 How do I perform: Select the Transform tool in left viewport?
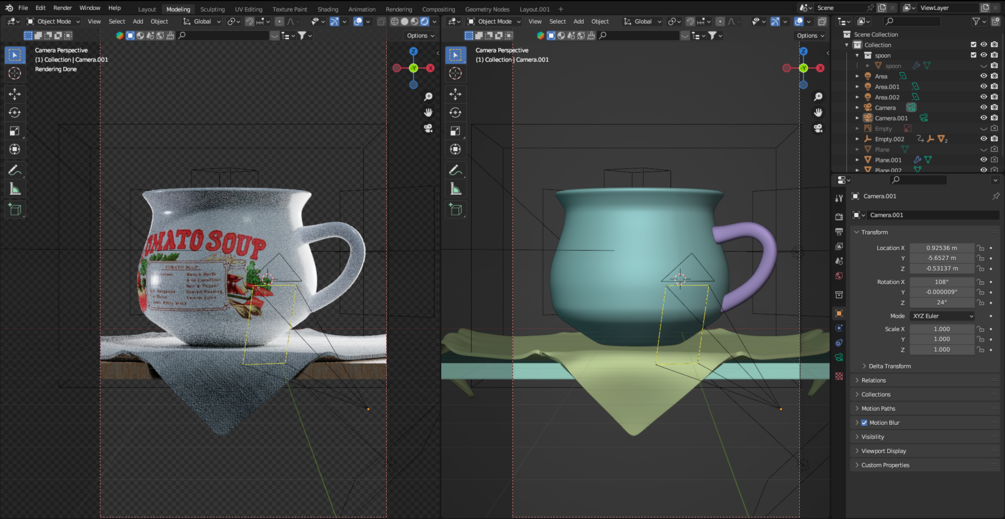coord(14,149)
